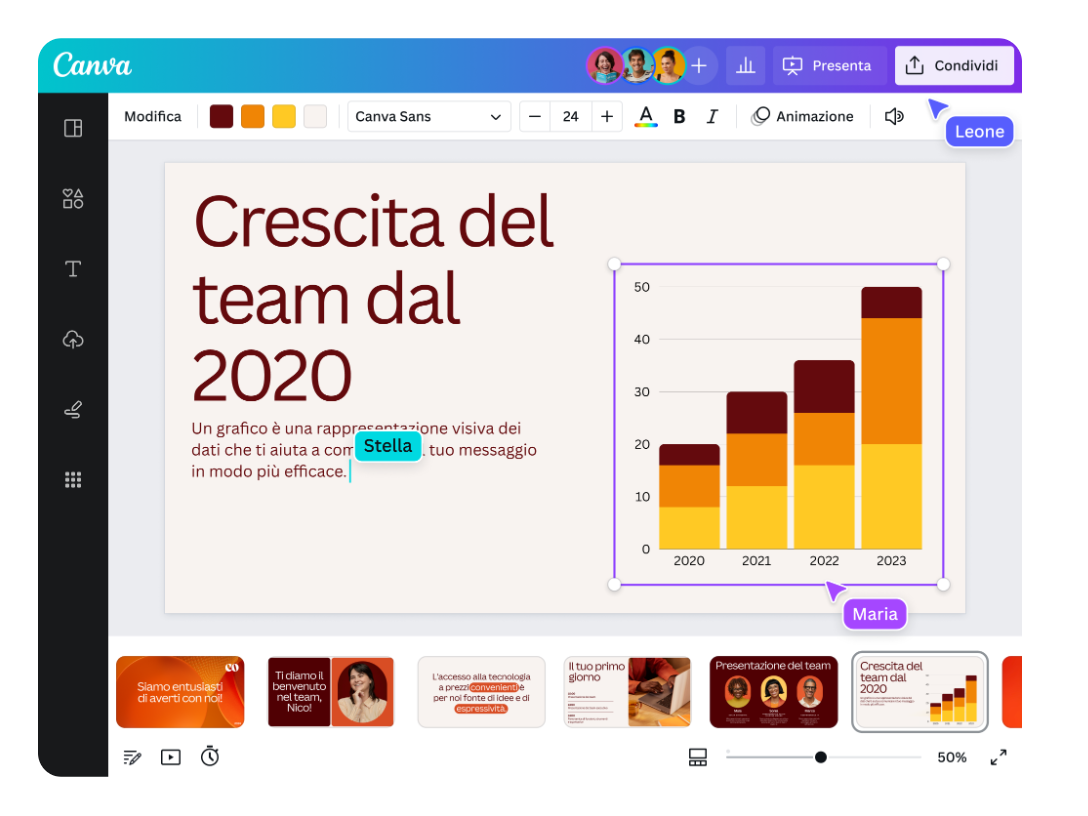Toggle italic formatting
This screenshot has width=1088, height=816.
[x=712, y=116]
